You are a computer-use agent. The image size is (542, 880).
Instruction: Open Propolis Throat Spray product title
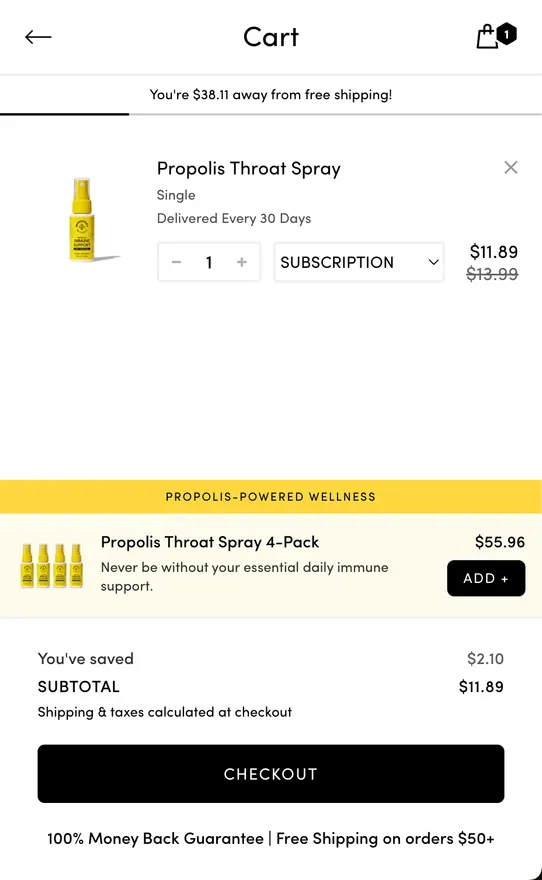tap(249, 168)
